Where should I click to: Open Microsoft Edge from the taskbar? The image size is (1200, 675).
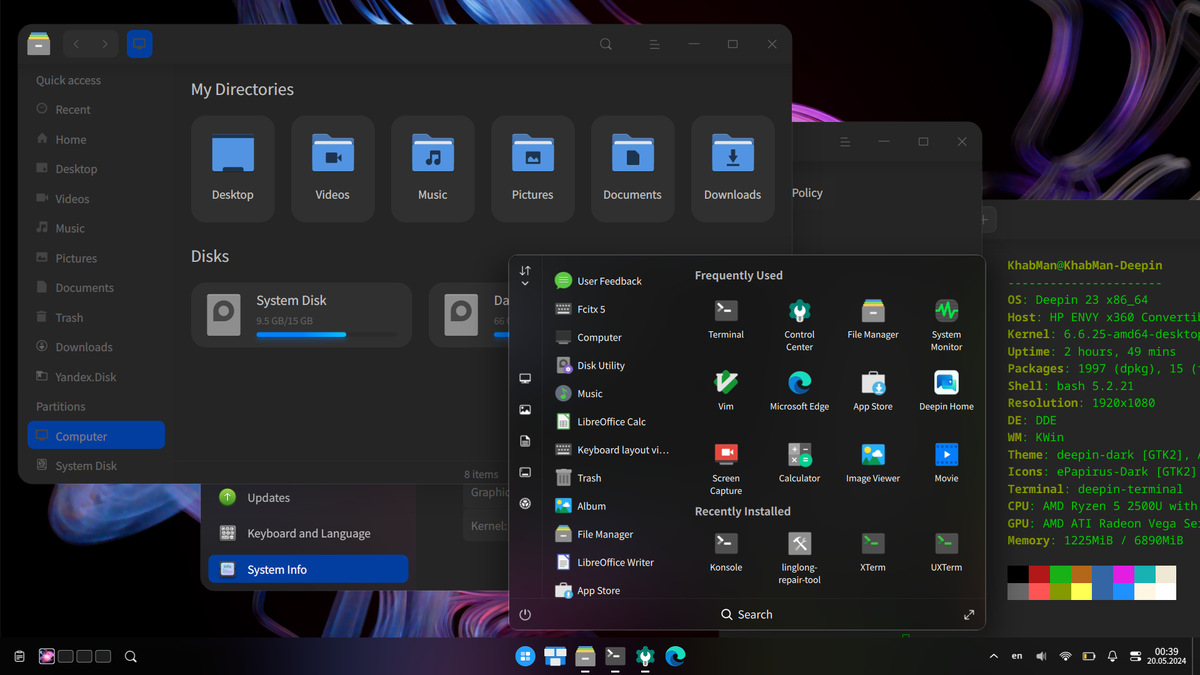coord(675,656)
